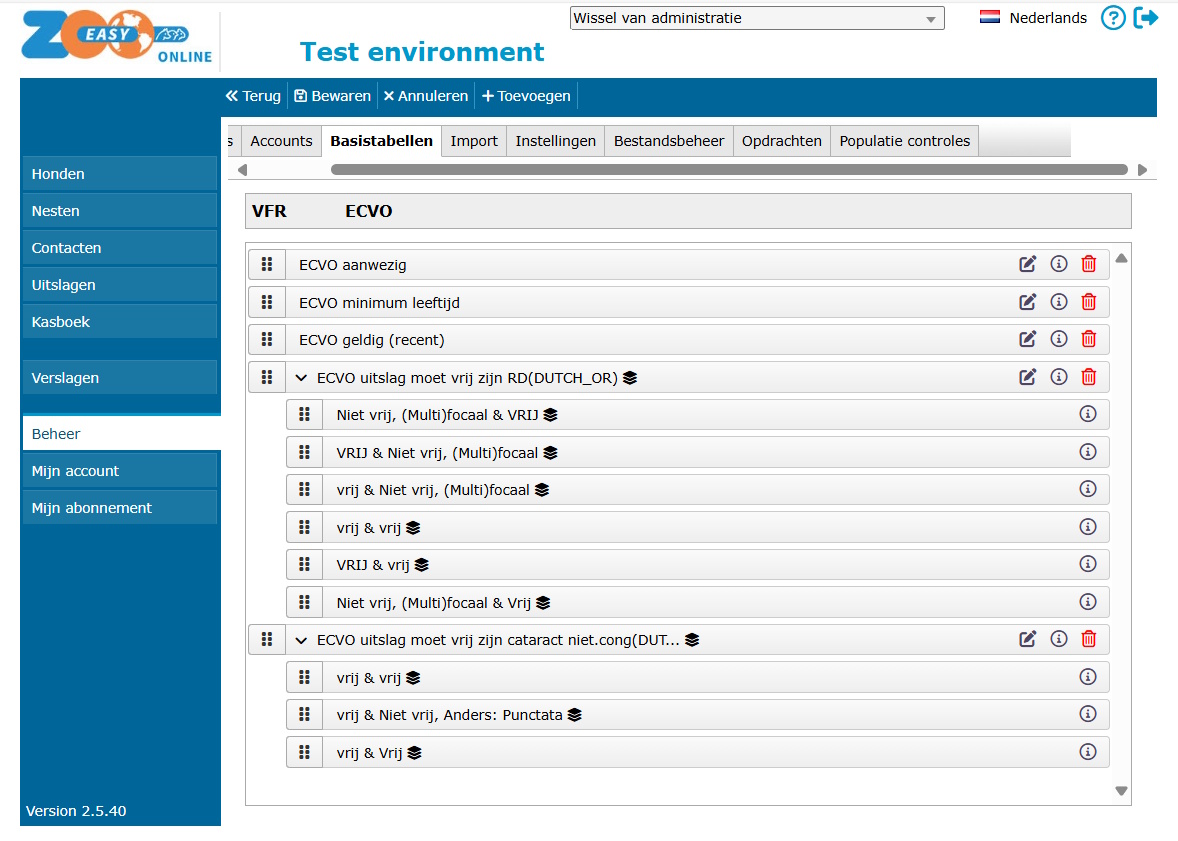Delete ECVO minimum leeftijd using the trash icon

(x=1088, y=301)
